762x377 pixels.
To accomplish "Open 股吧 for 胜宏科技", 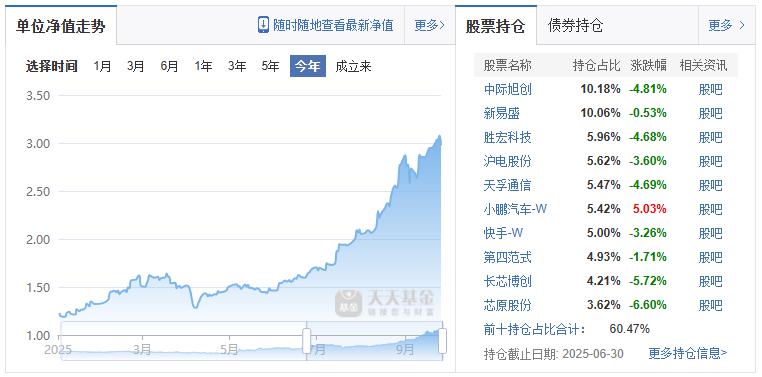I will tap(710, 137).
